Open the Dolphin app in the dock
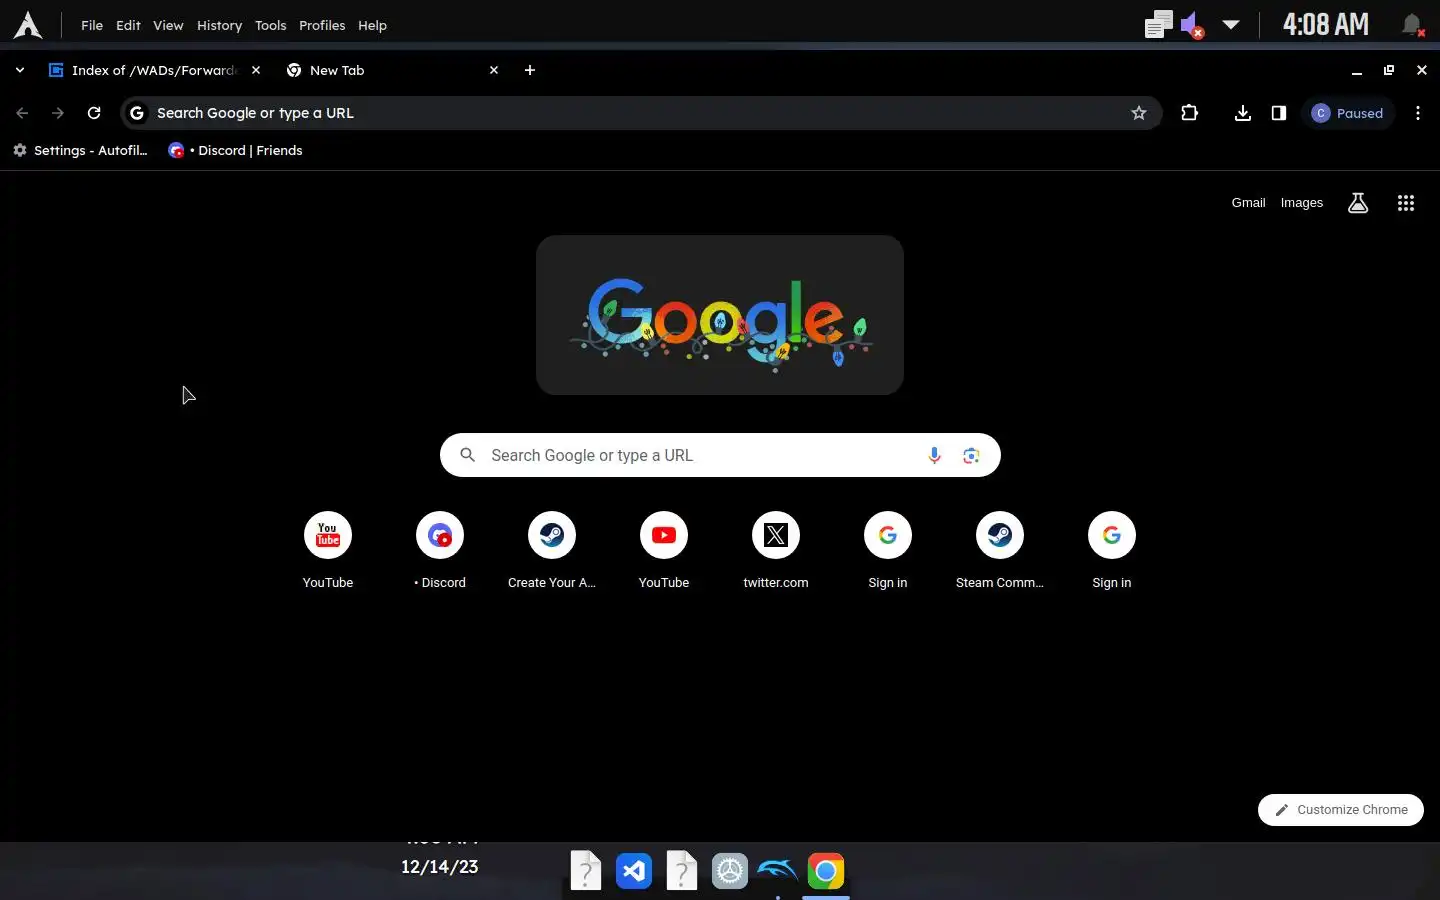1440x900 pixels. tap(778, 871)
